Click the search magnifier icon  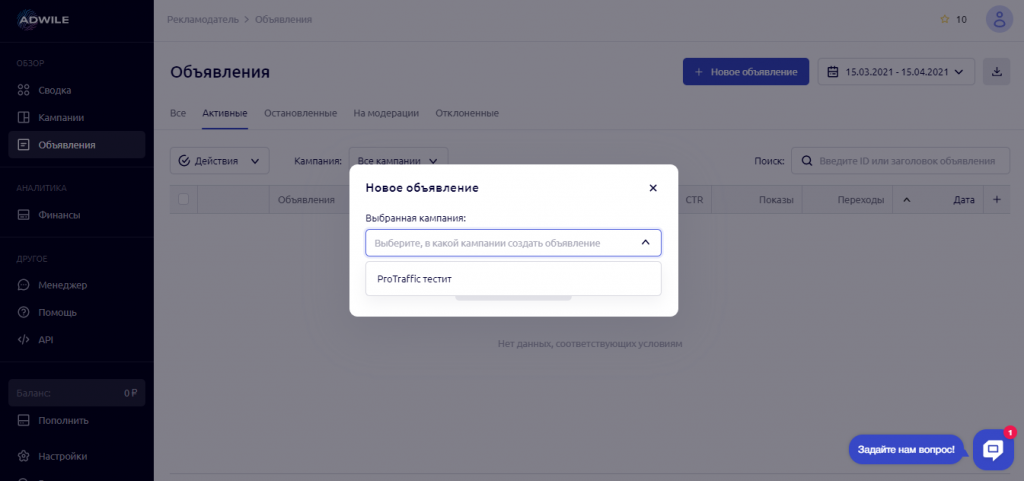click(x=805, y=160)
